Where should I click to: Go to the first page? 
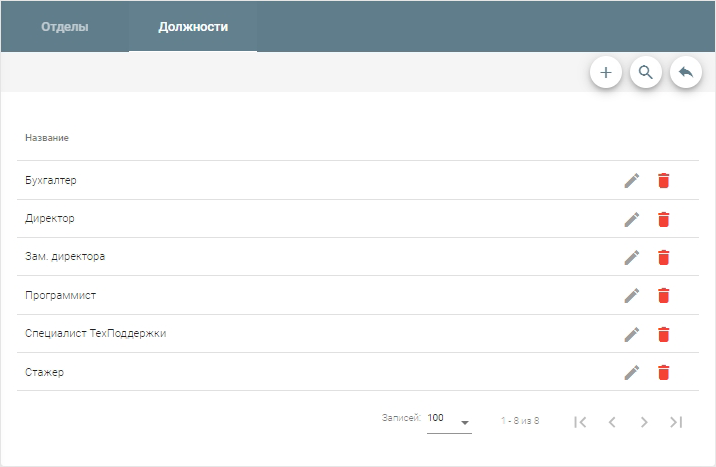click(x=580, y=422)
